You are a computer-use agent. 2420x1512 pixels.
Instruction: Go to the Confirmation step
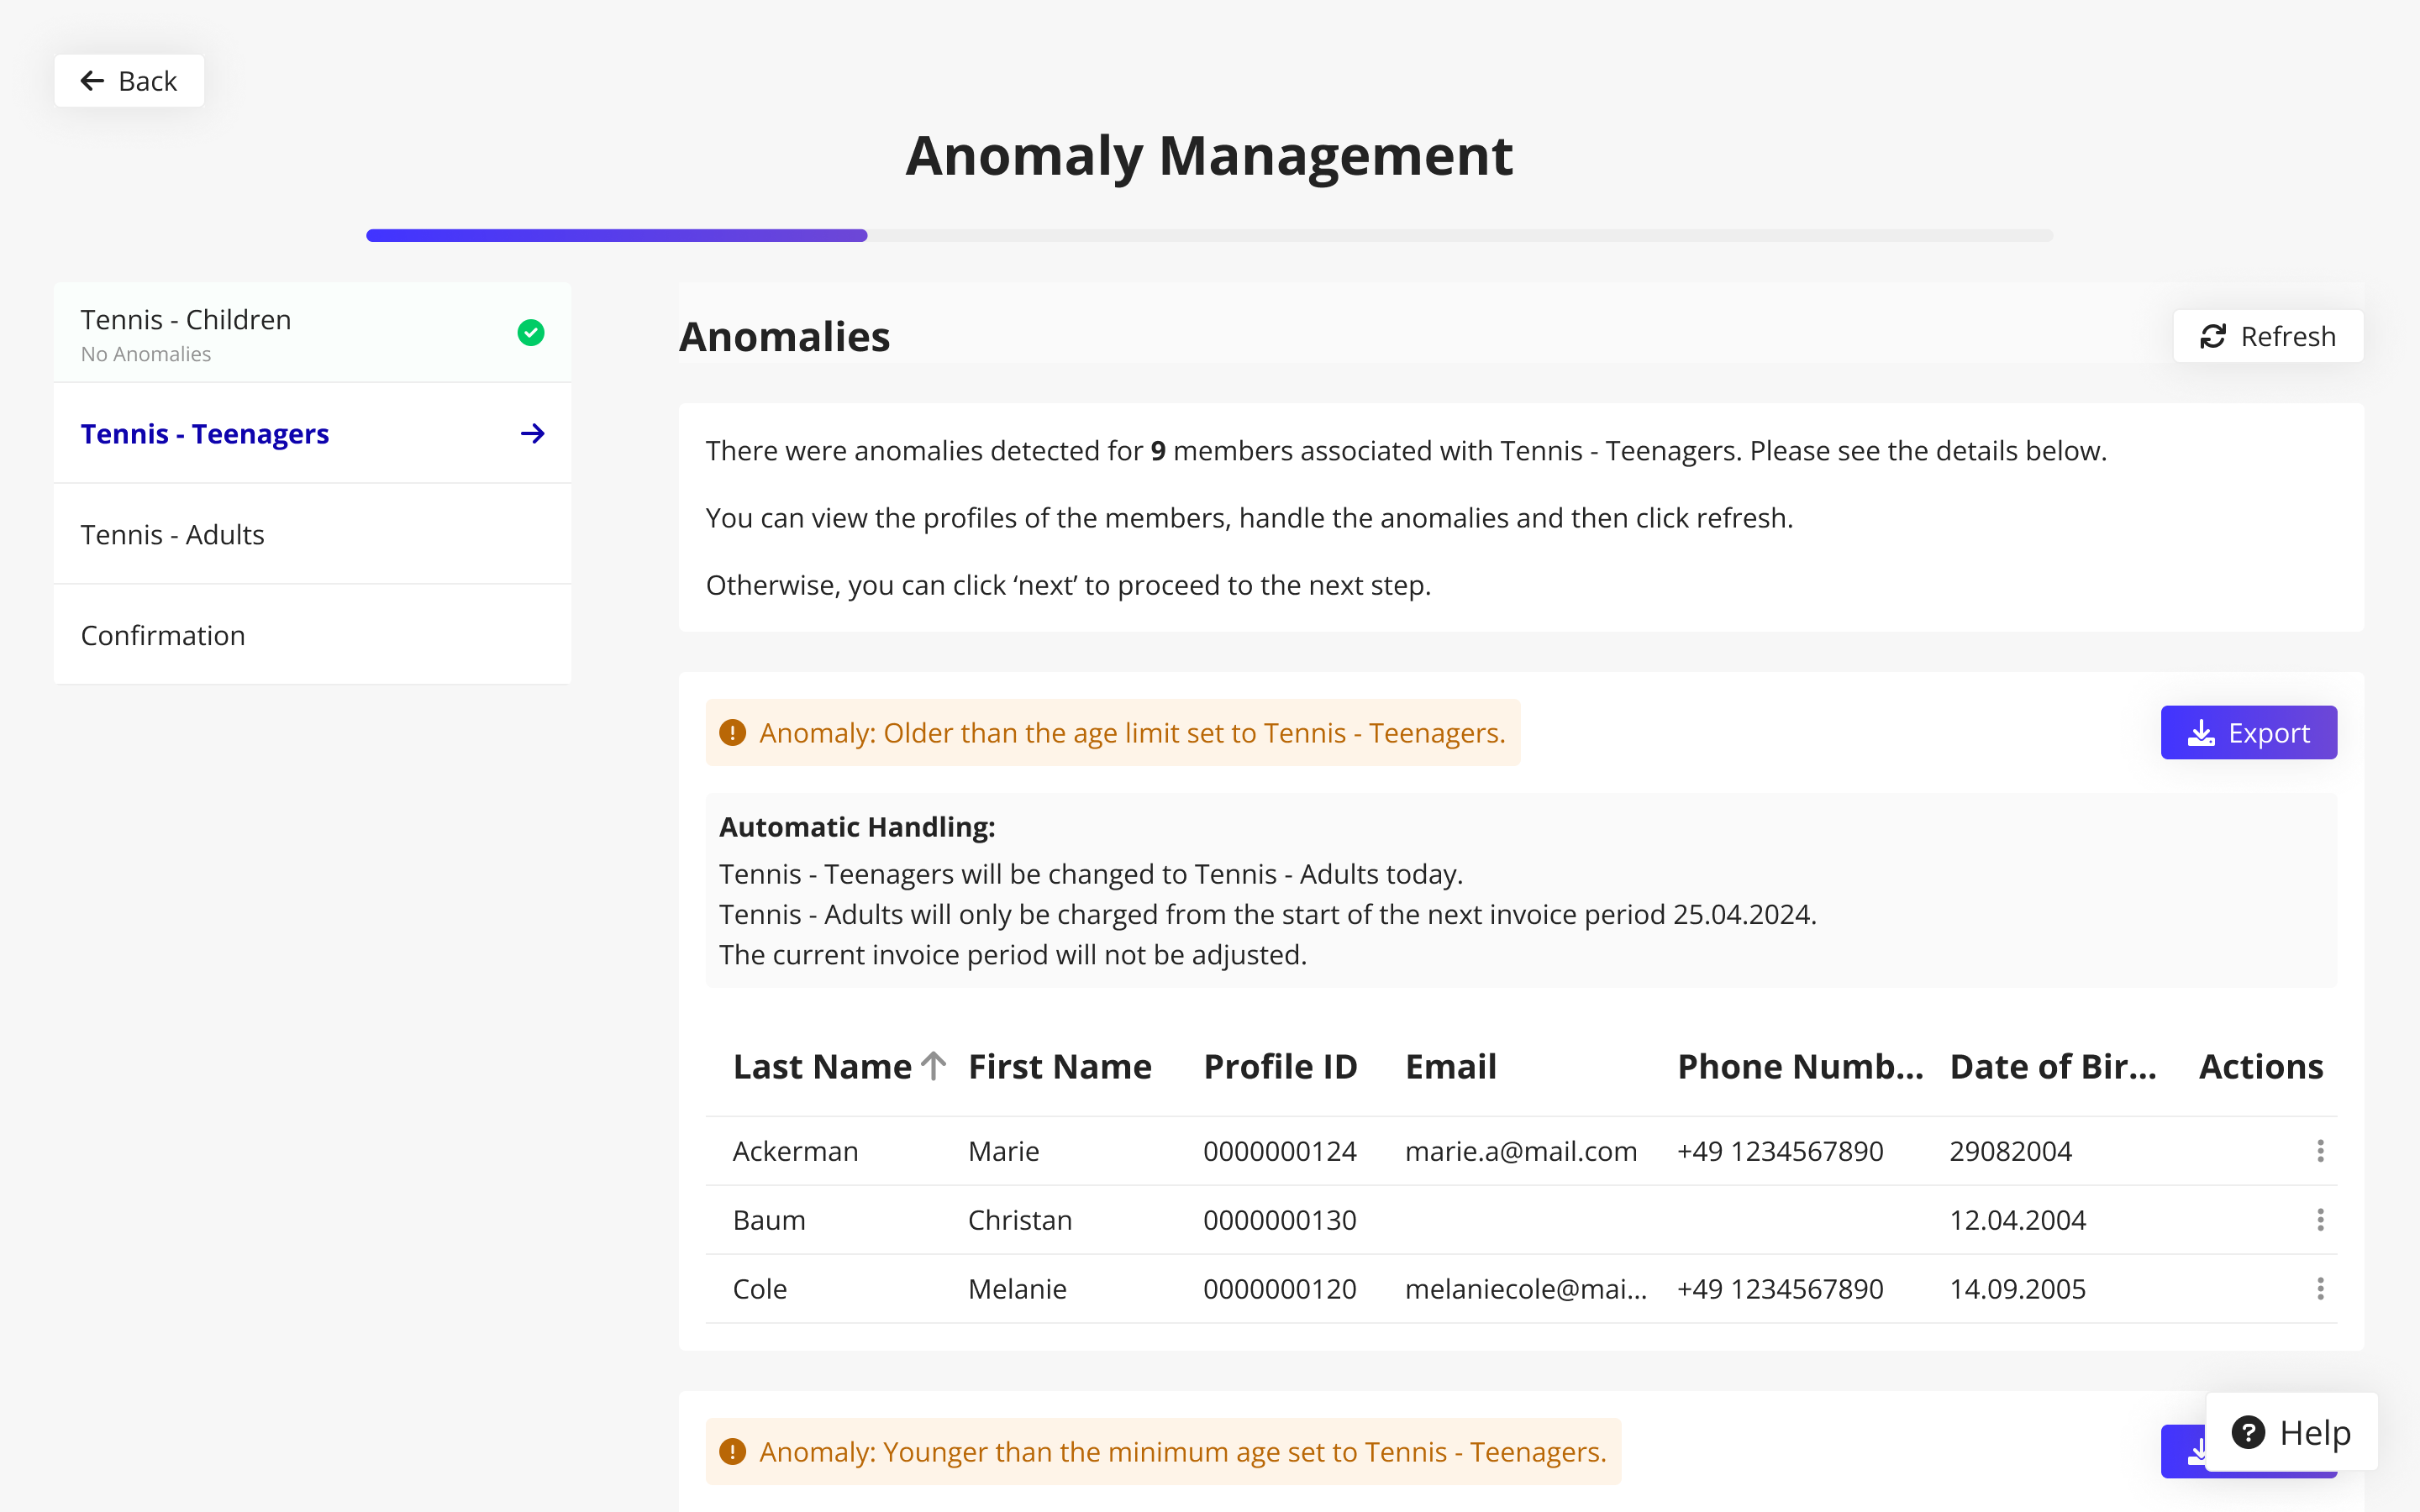(x=312, y=635)
